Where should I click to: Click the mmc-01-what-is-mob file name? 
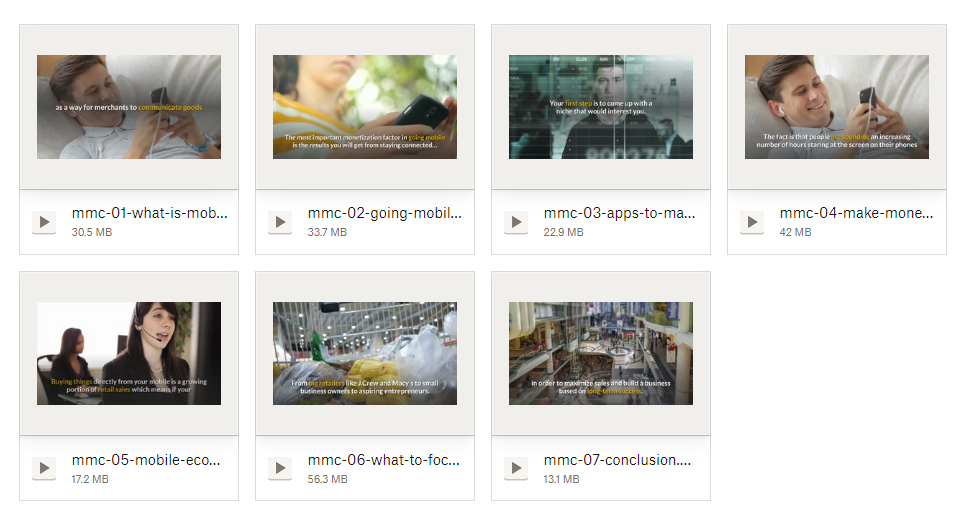(149, 214)
